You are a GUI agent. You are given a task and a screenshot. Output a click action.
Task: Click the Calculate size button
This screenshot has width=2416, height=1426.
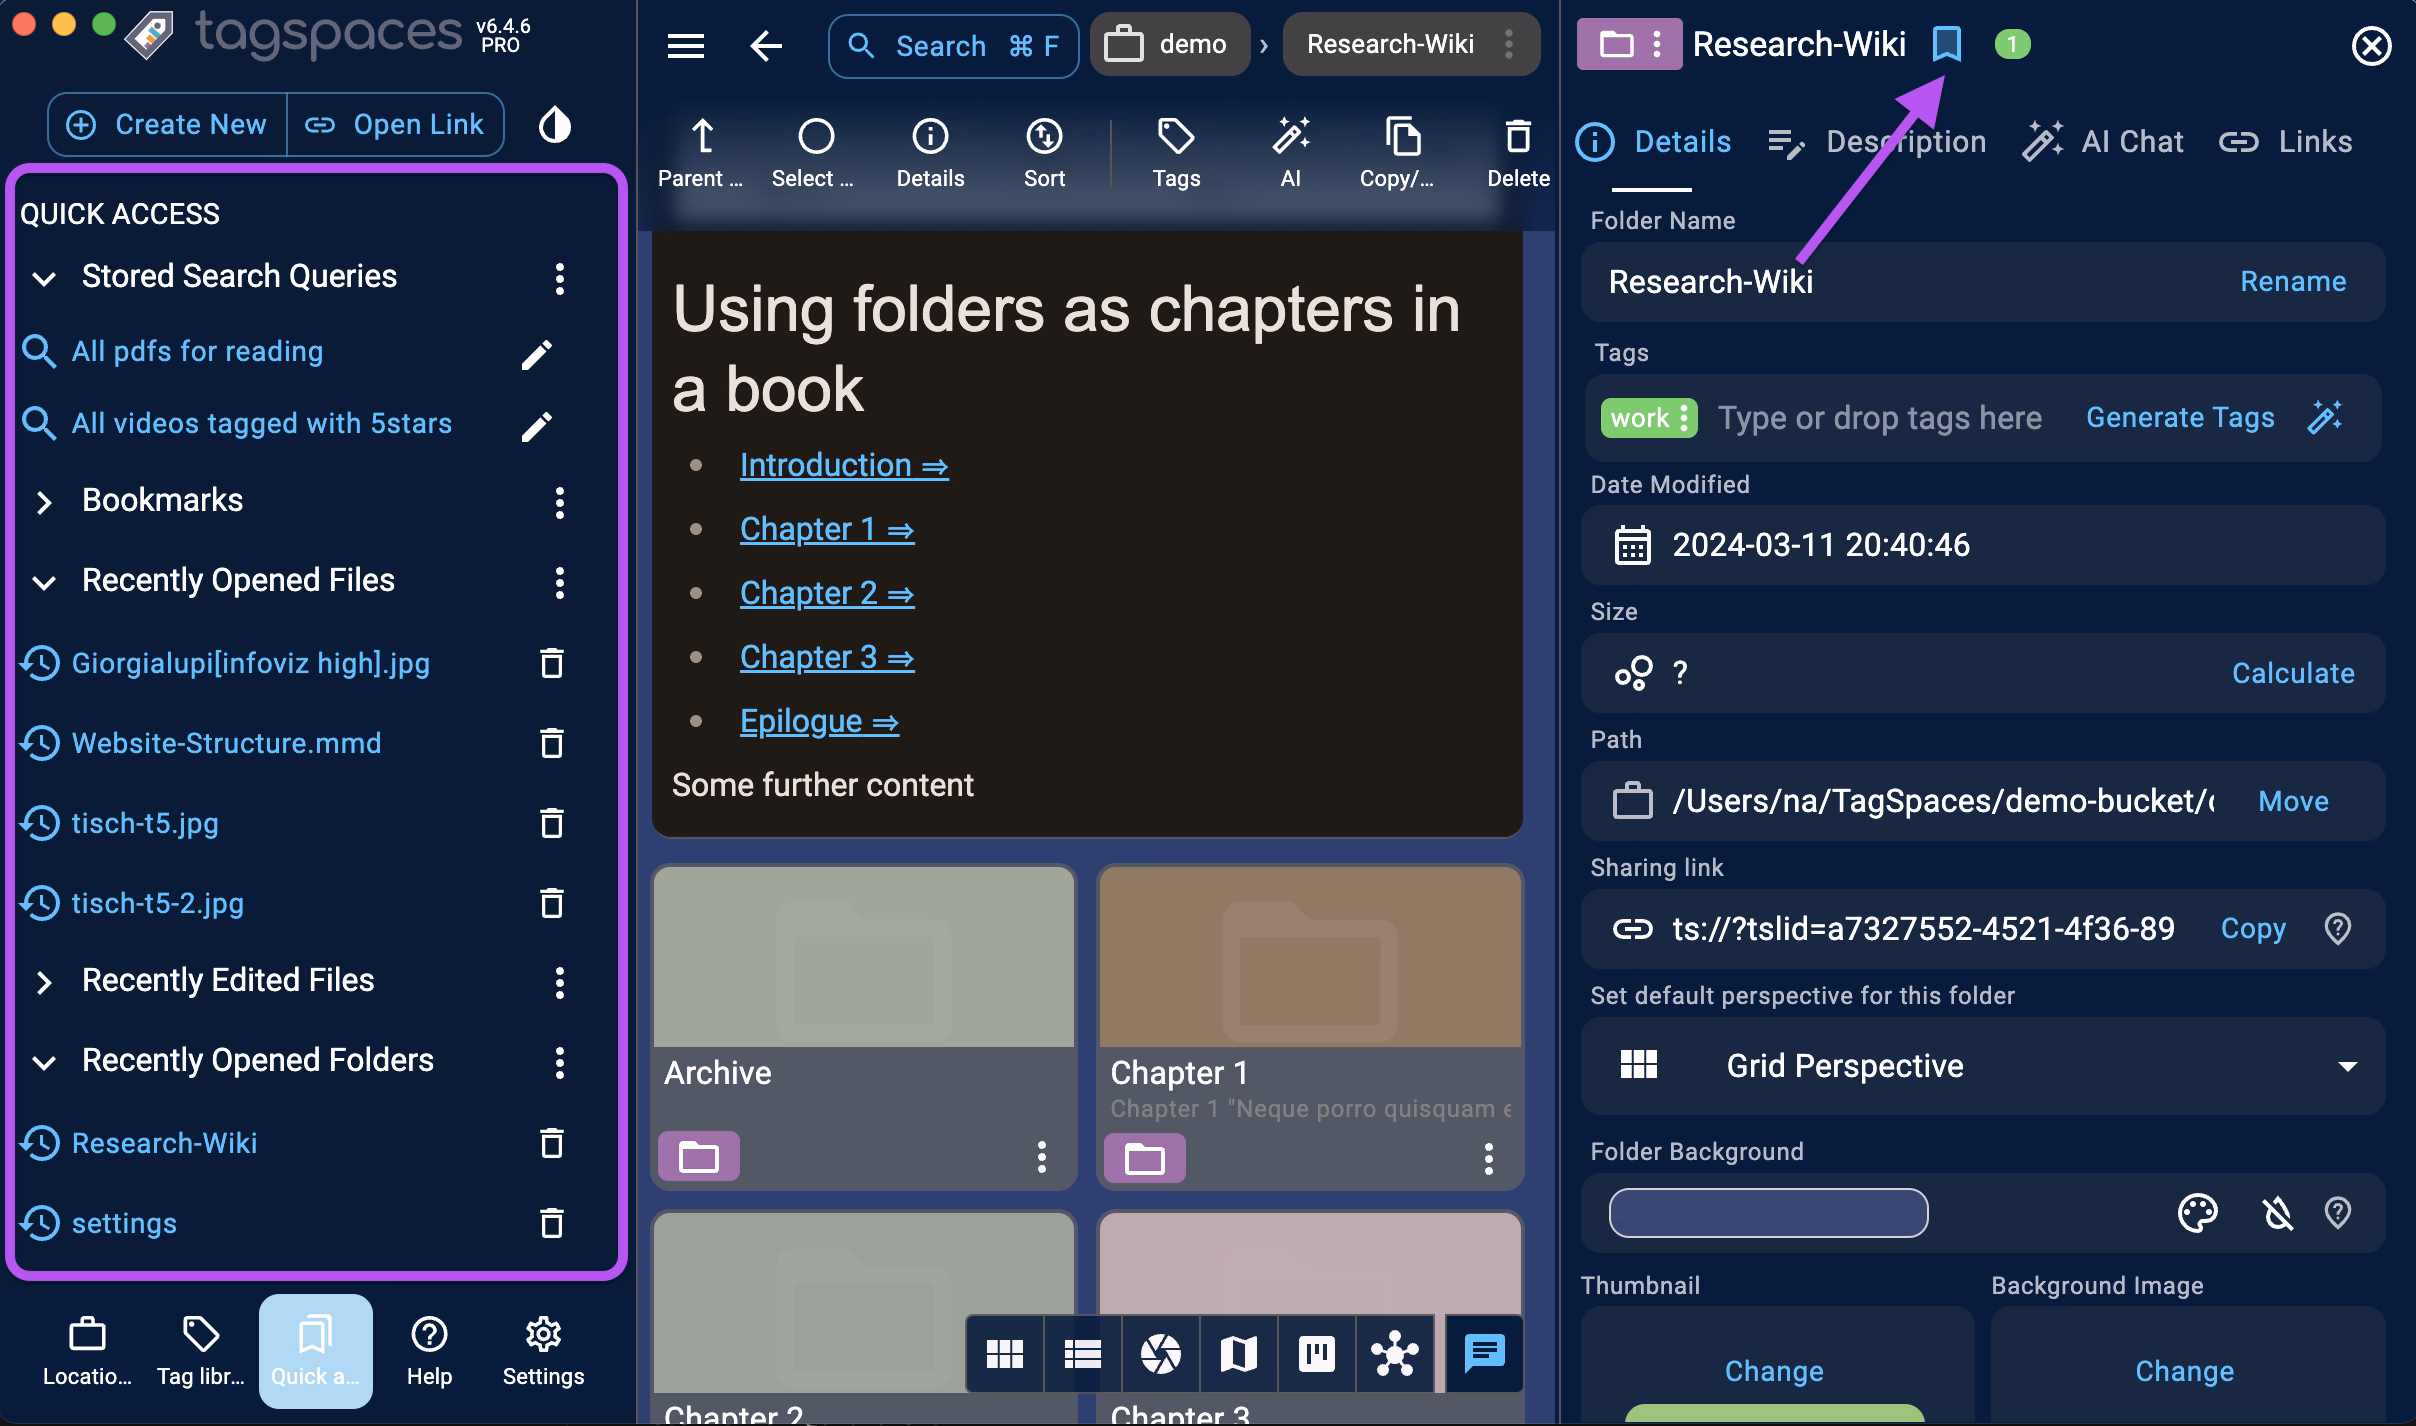[2292, 673]
